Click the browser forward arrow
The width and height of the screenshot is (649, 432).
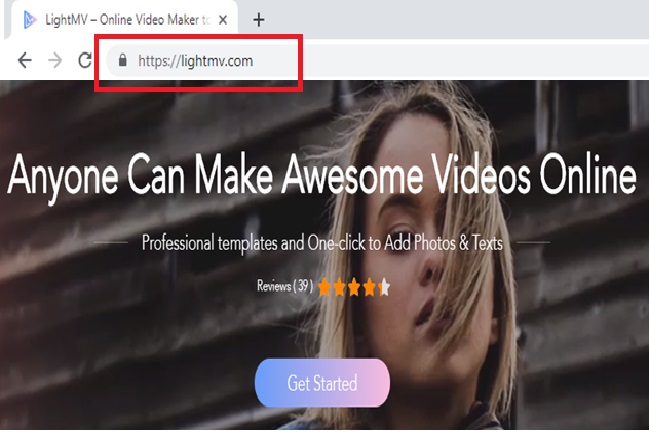tap(55, 60)
